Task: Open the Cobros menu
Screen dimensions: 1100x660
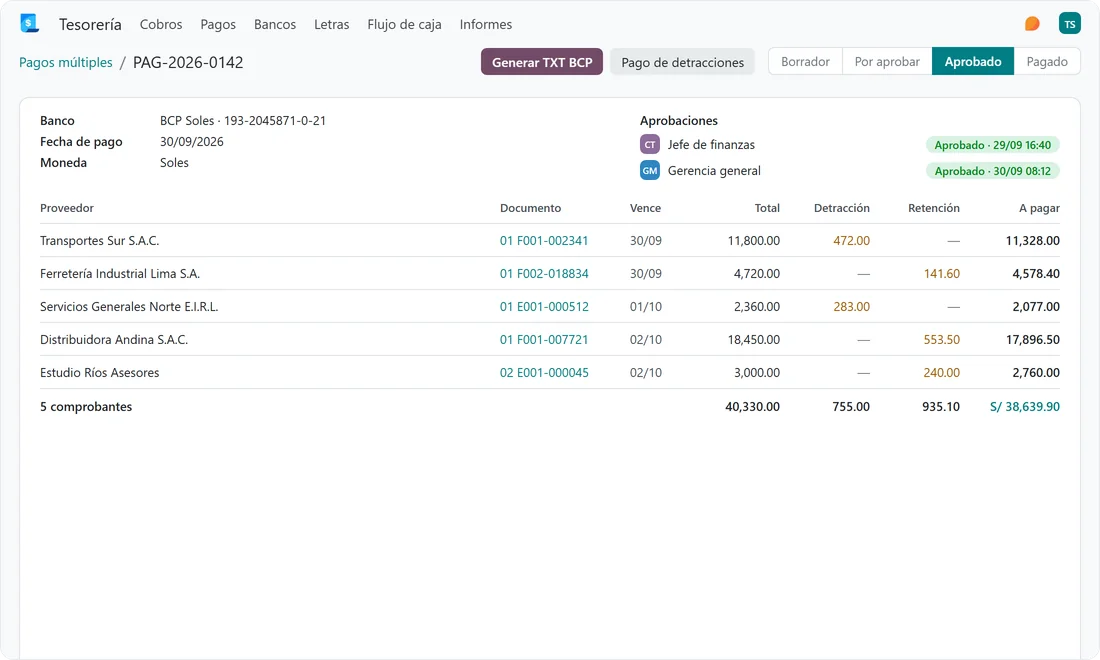Action: pos(161,25)
